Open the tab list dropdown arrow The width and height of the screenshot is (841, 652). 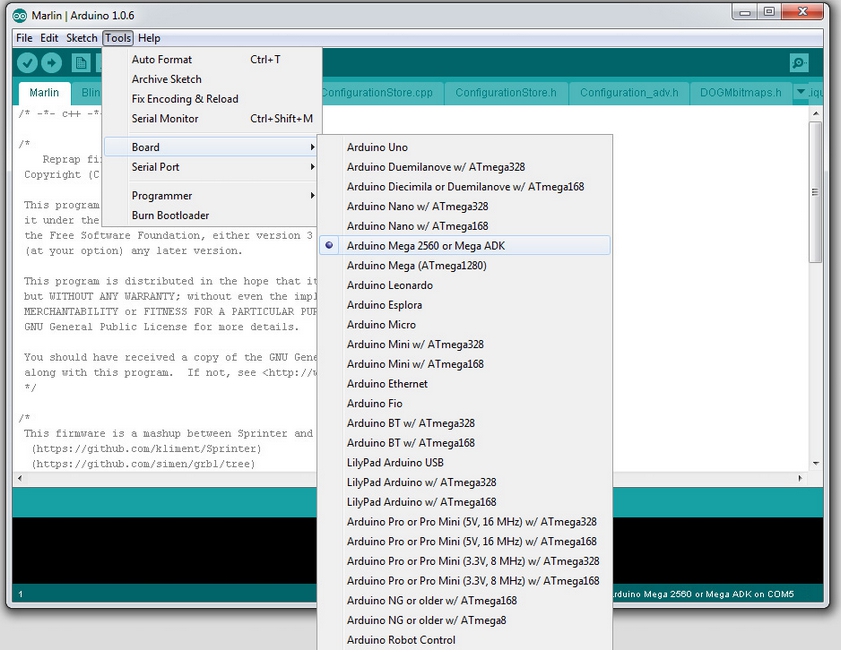pos(801,92)
